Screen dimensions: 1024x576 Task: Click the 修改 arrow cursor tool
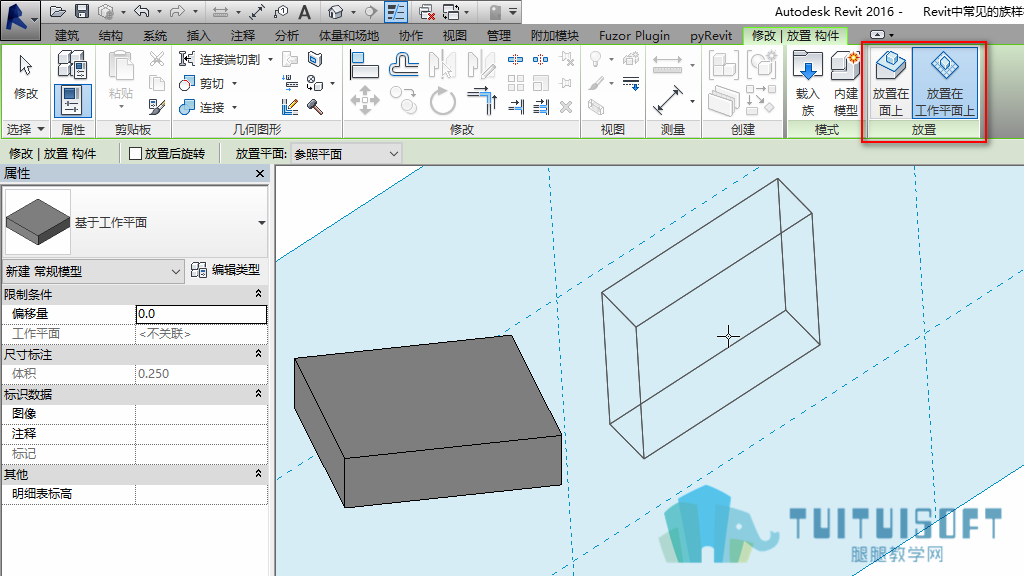(25, 78)
